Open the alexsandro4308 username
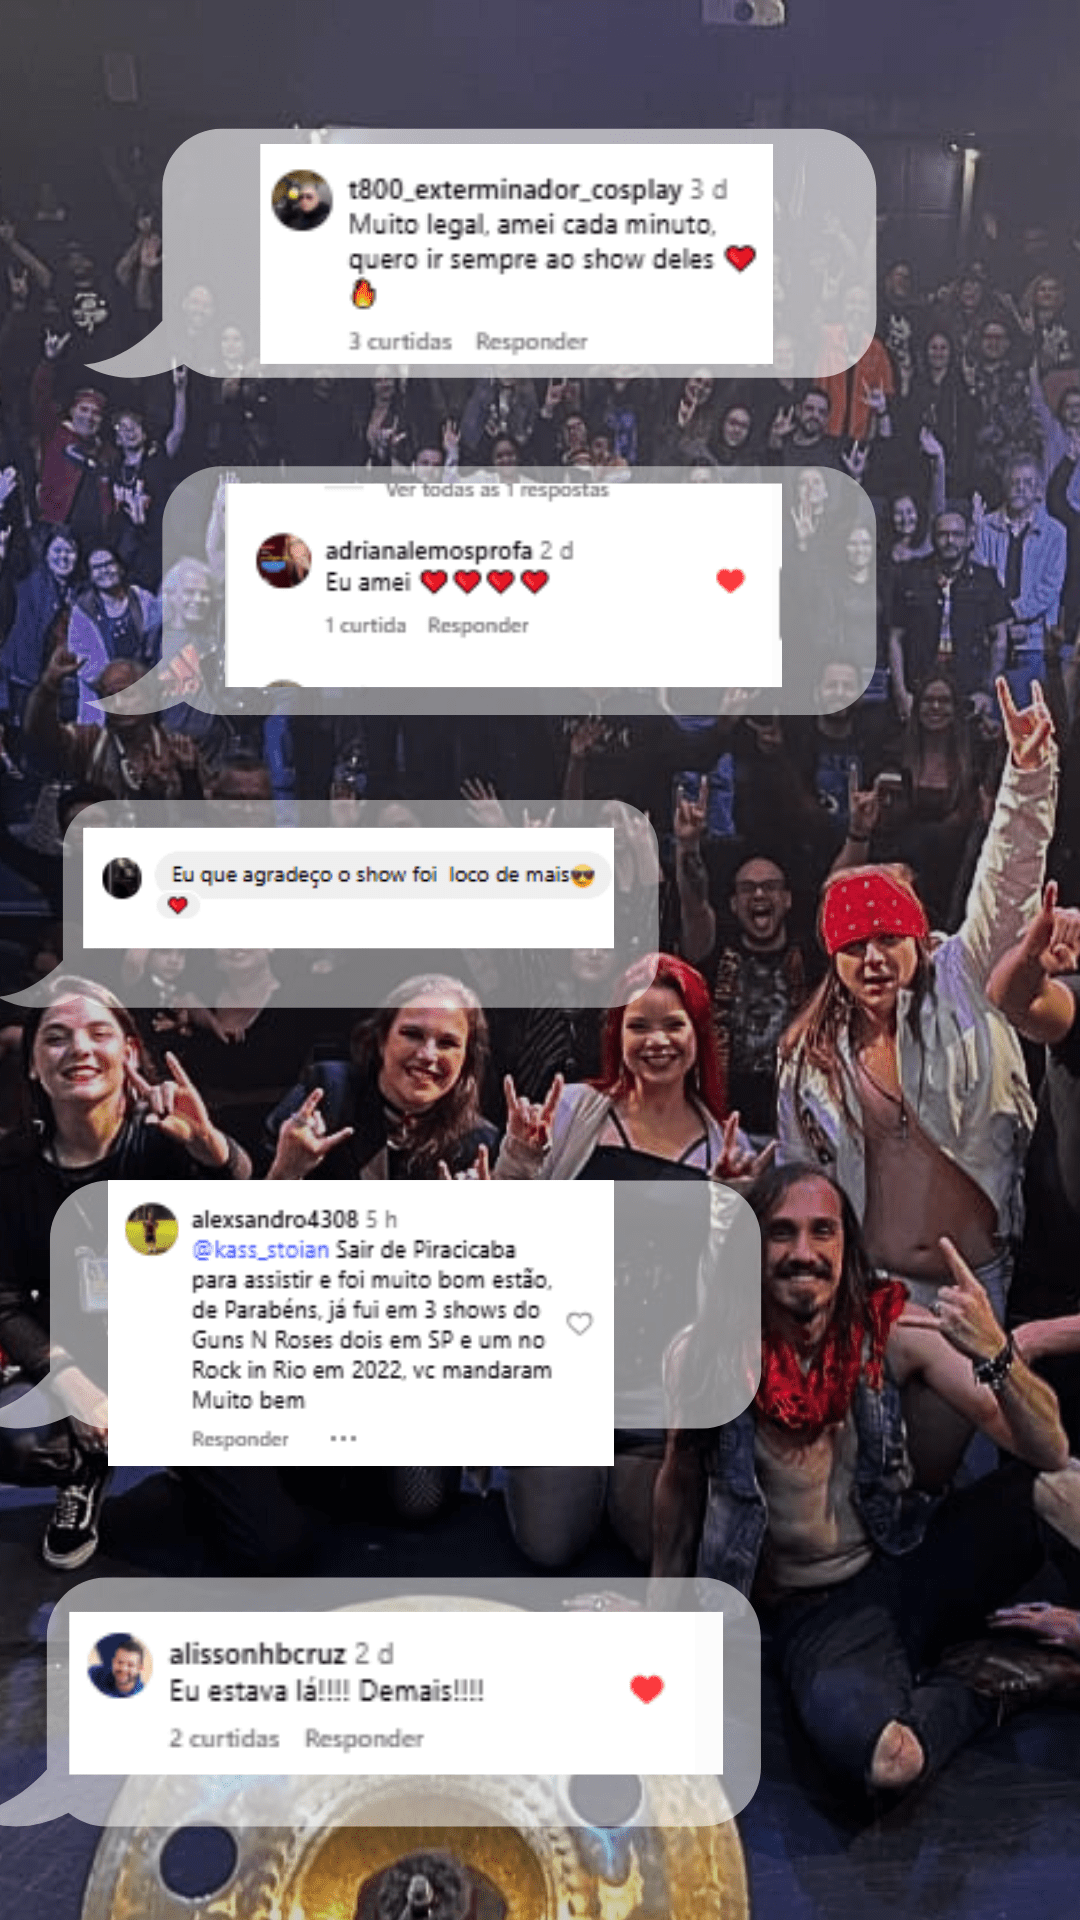 (275, 1219)
